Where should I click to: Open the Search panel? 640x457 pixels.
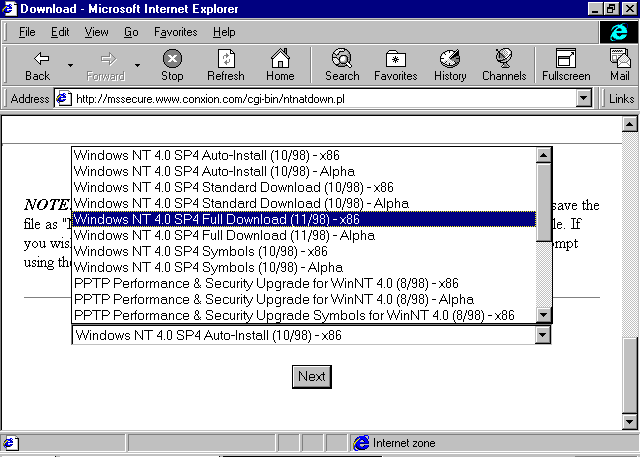tap(342, 59)
